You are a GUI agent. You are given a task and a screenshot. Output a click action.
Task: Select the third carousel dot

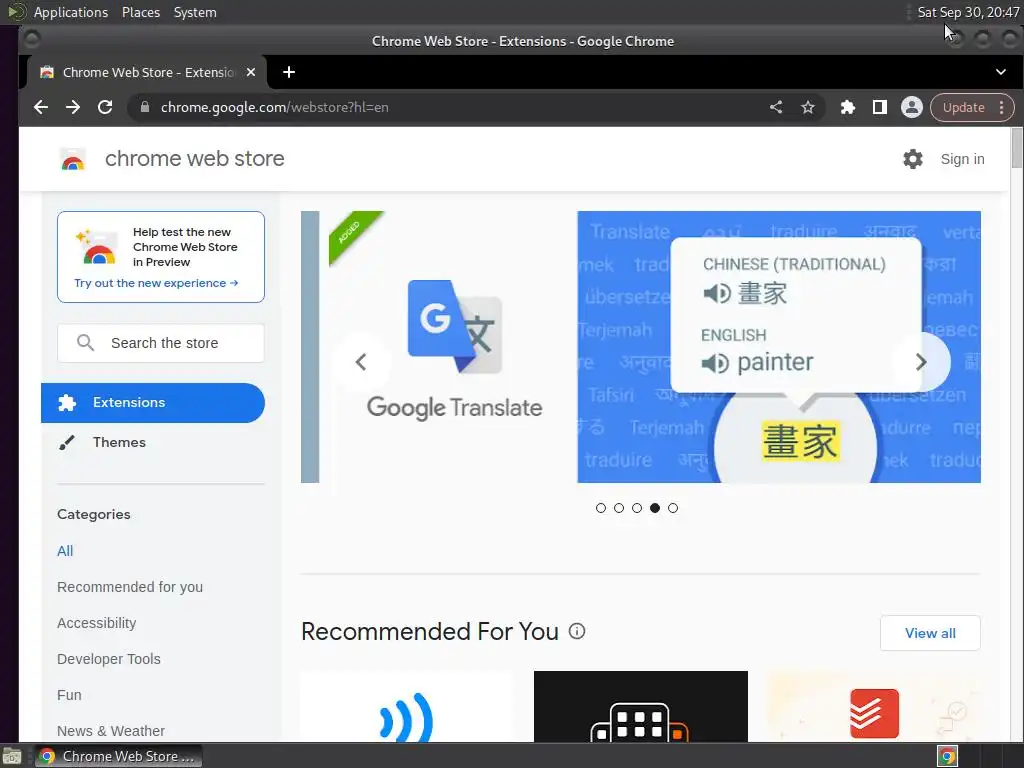[x=637, y=508]
